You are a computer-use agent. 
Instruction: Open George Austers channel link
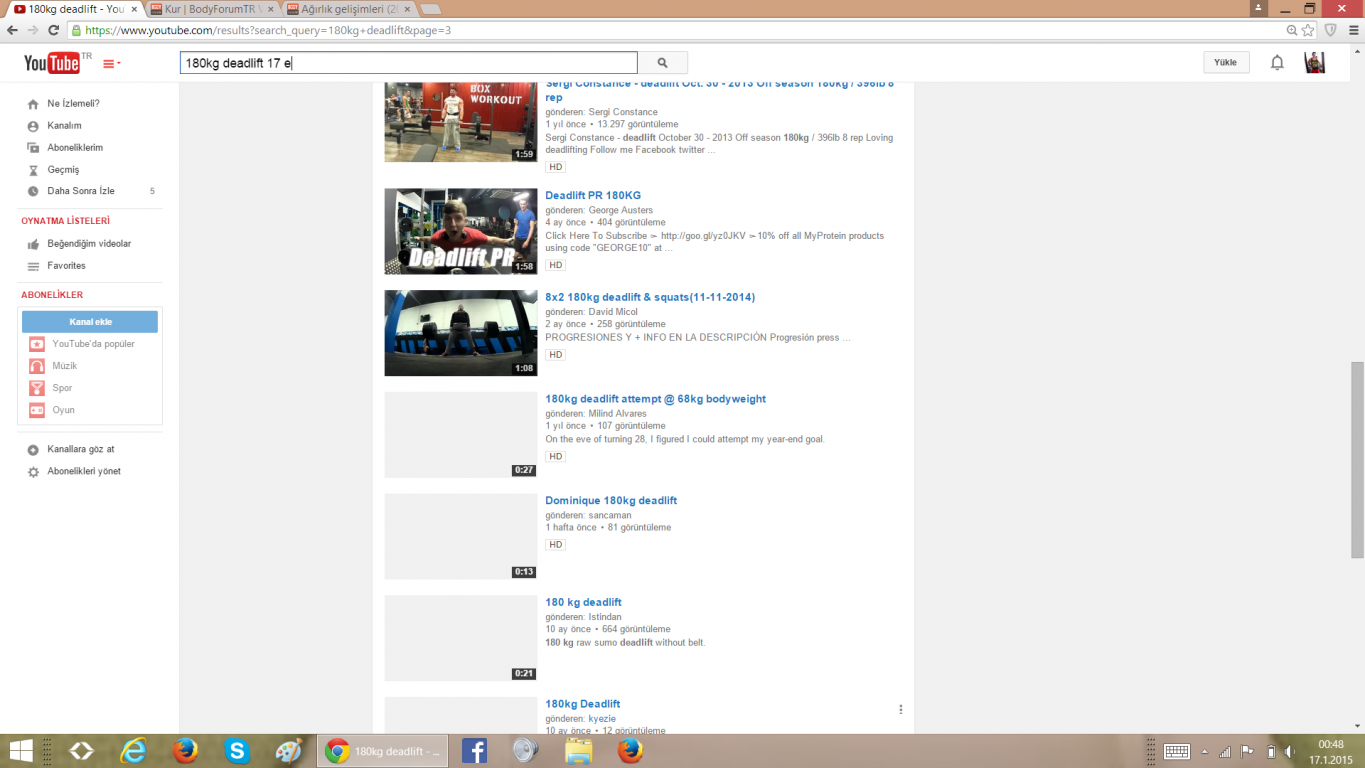point(620,210)
